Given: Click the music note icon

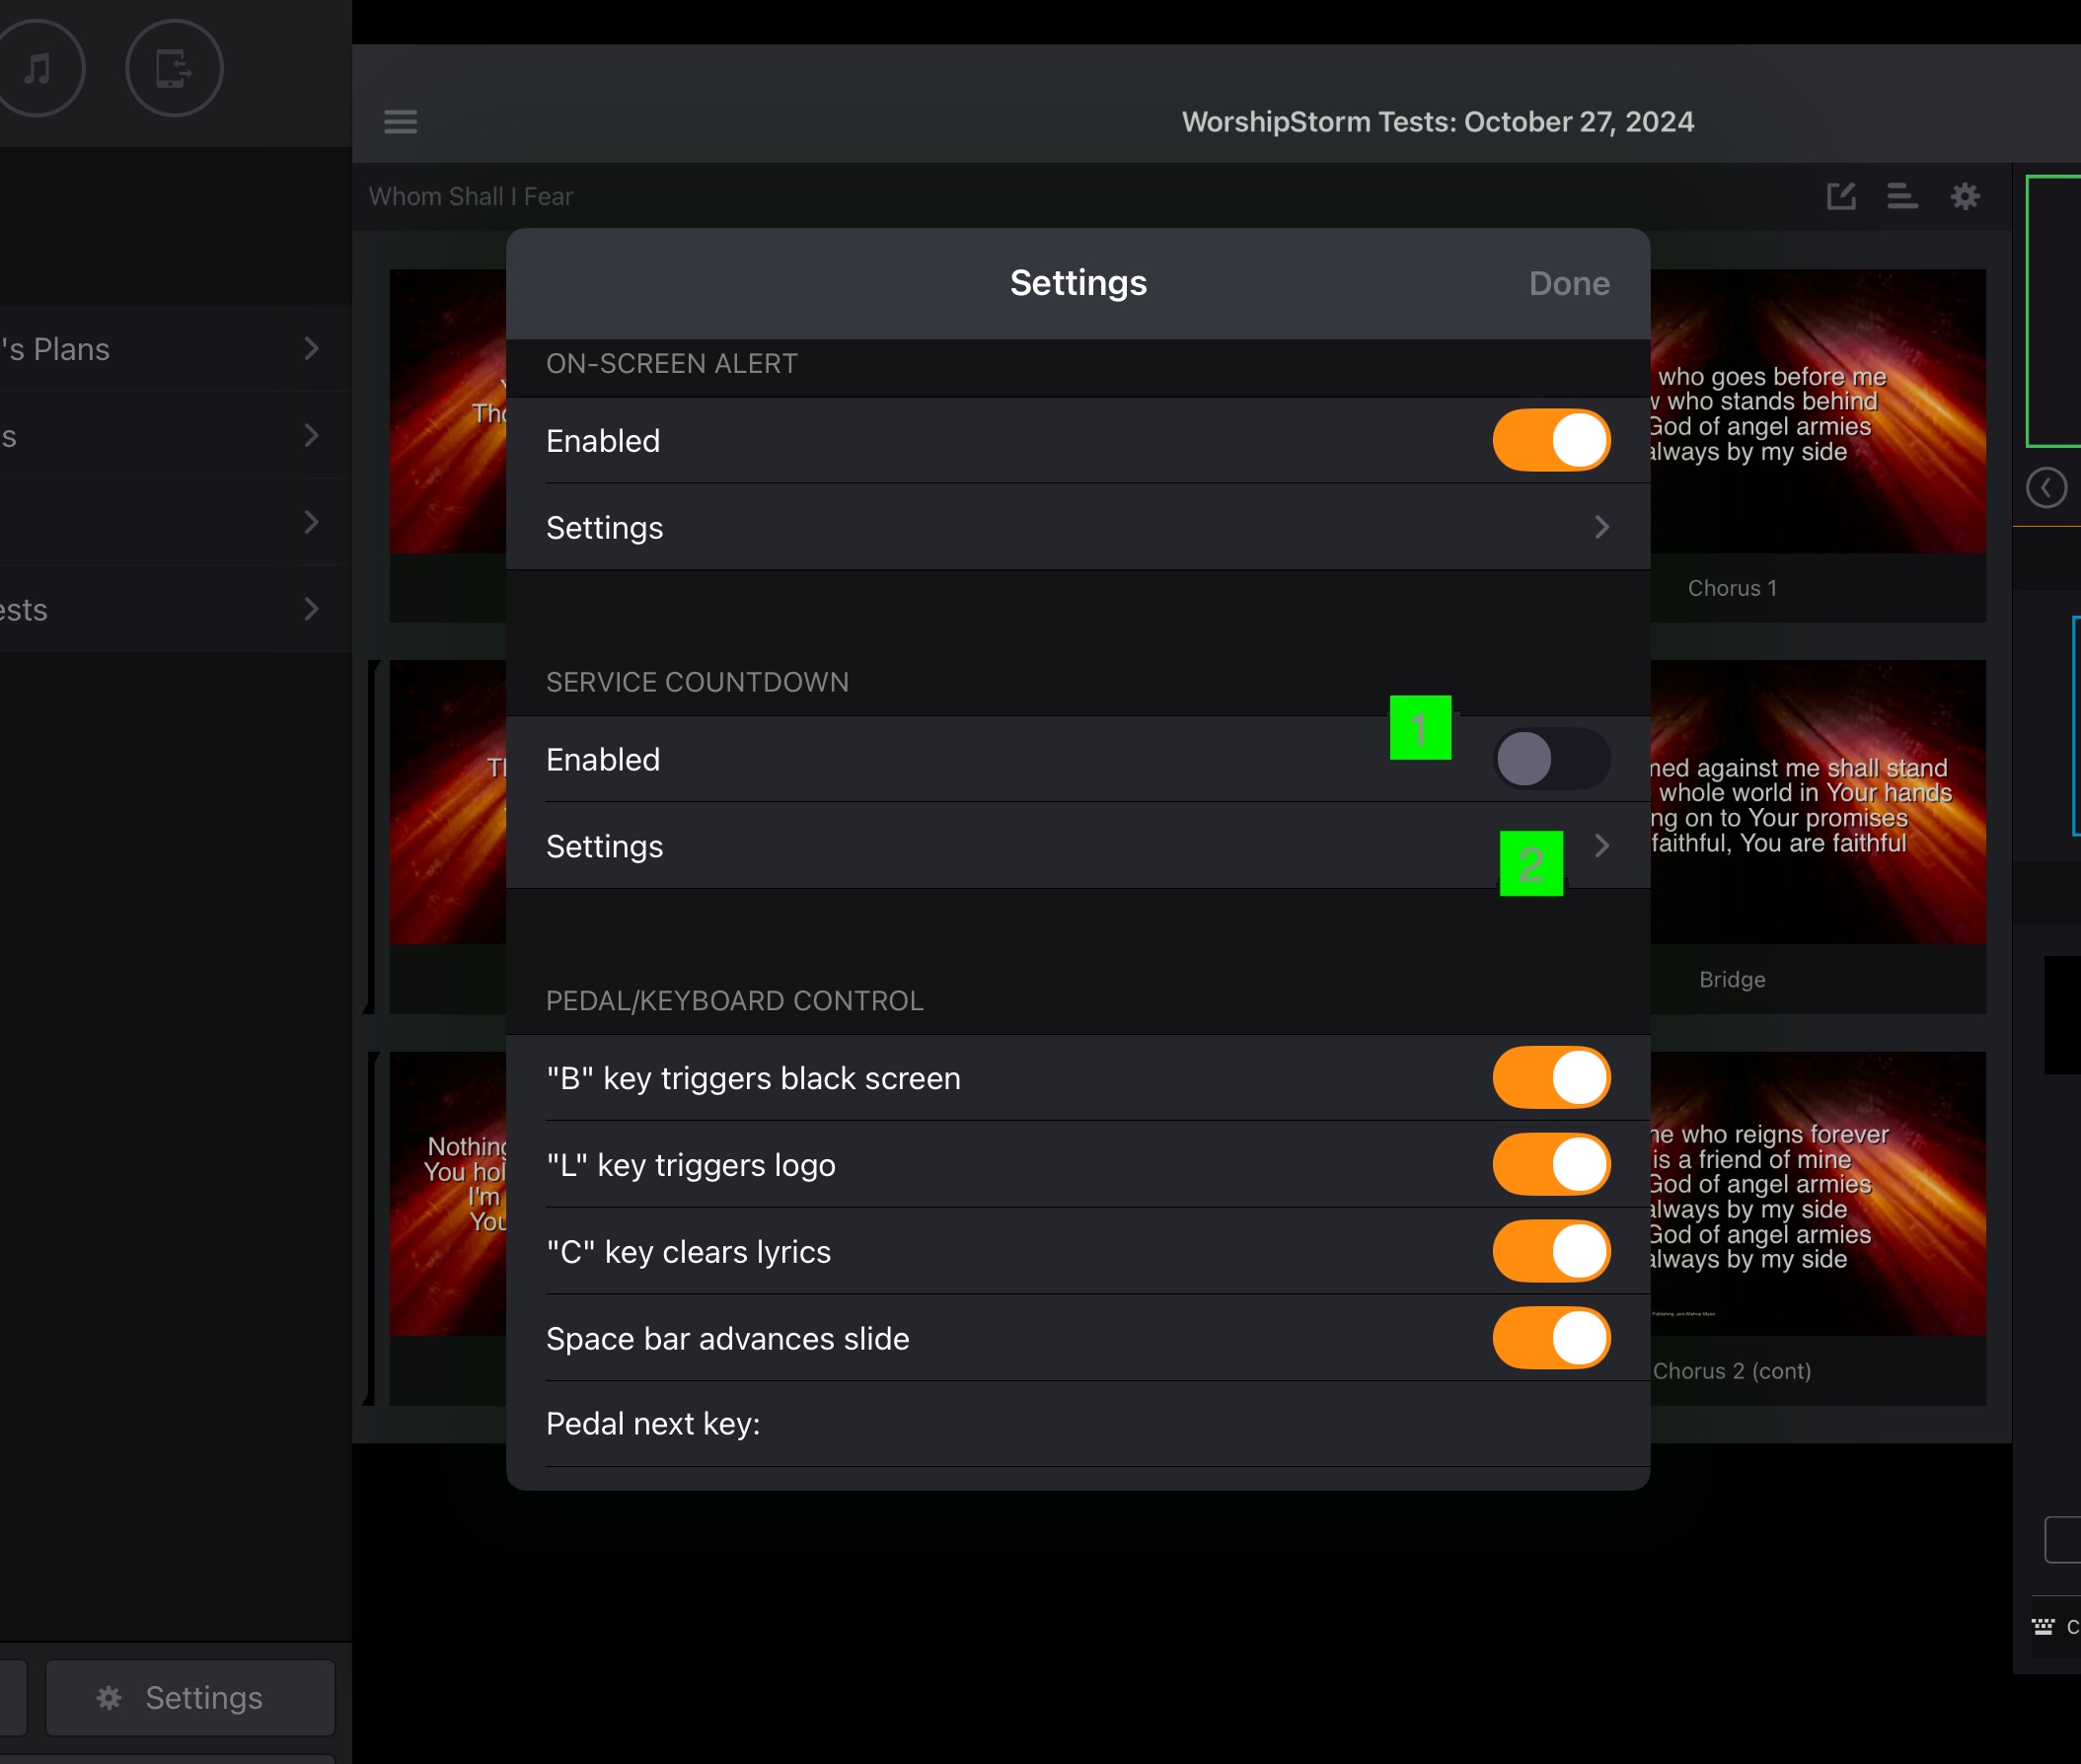Looking at the screenshot, I should [37, 68].
